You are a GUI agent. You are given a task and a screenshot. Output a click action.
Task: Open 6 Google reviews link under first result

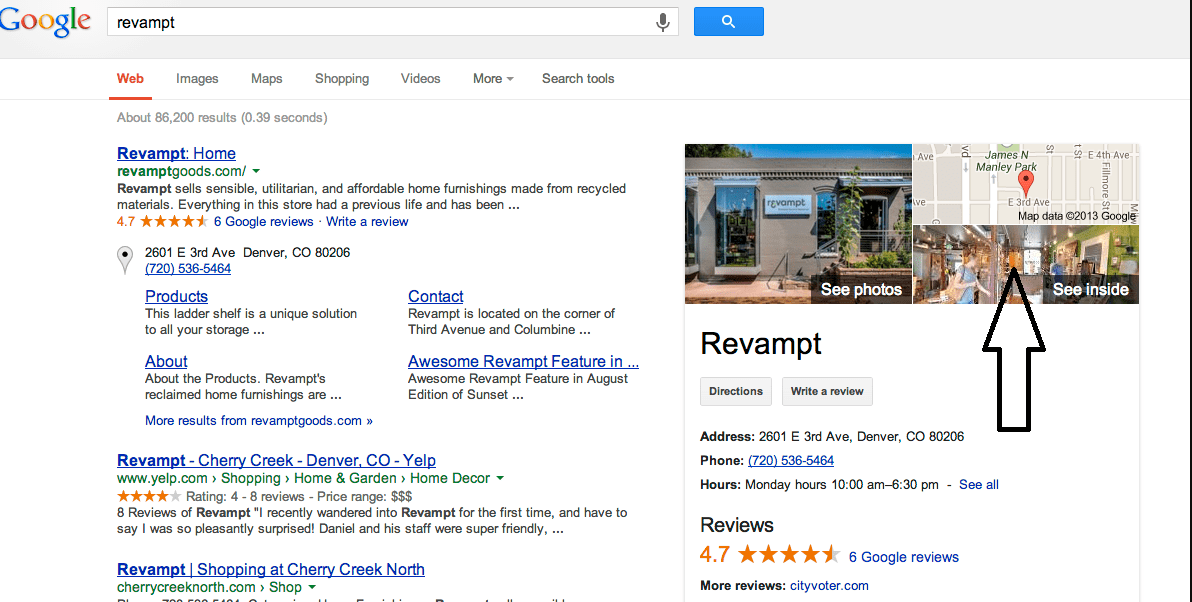tap(263, 221)
